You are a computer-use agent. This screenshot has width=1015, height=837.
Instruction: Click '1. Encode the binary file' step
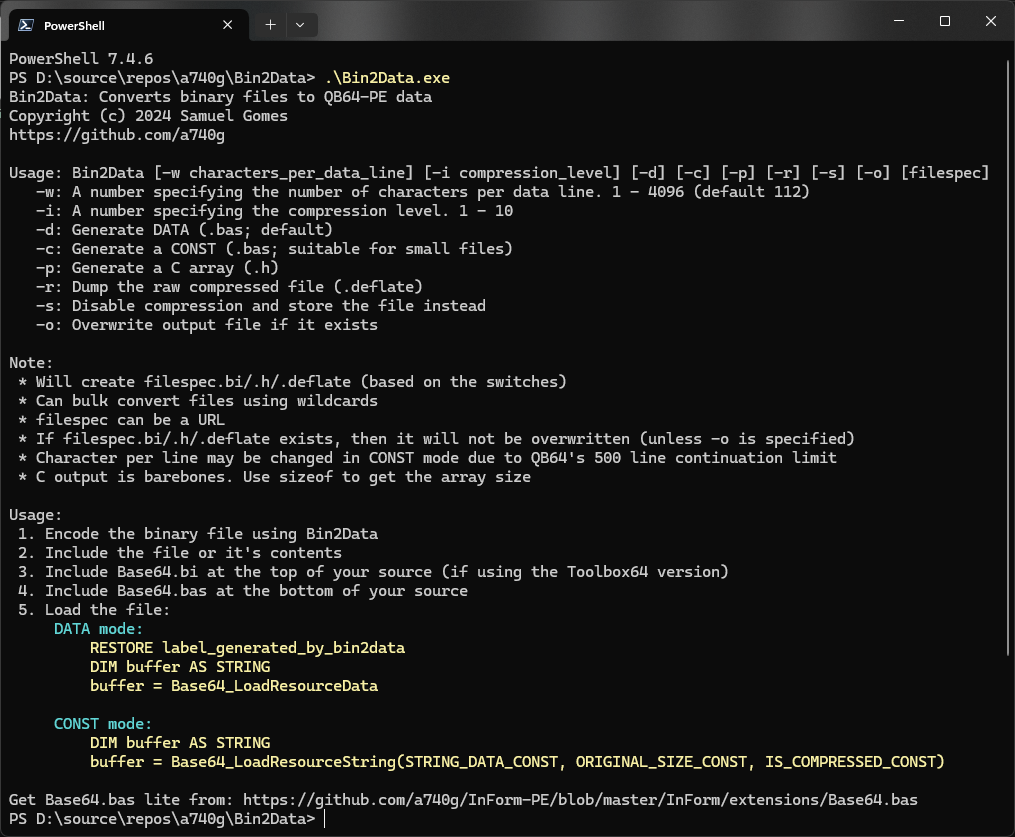(197, 533)
